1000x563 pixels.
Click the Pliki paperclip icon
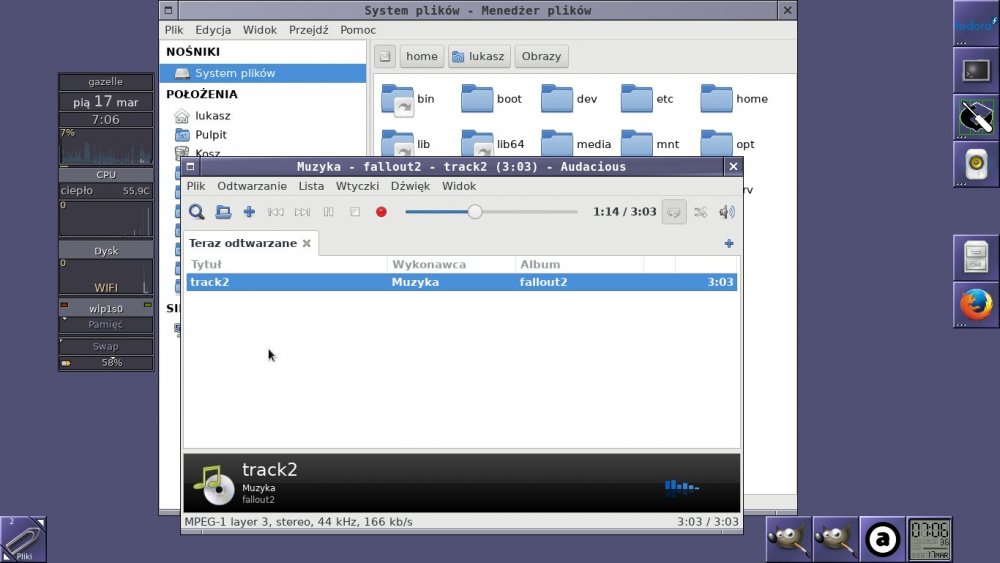pos(23,539)
